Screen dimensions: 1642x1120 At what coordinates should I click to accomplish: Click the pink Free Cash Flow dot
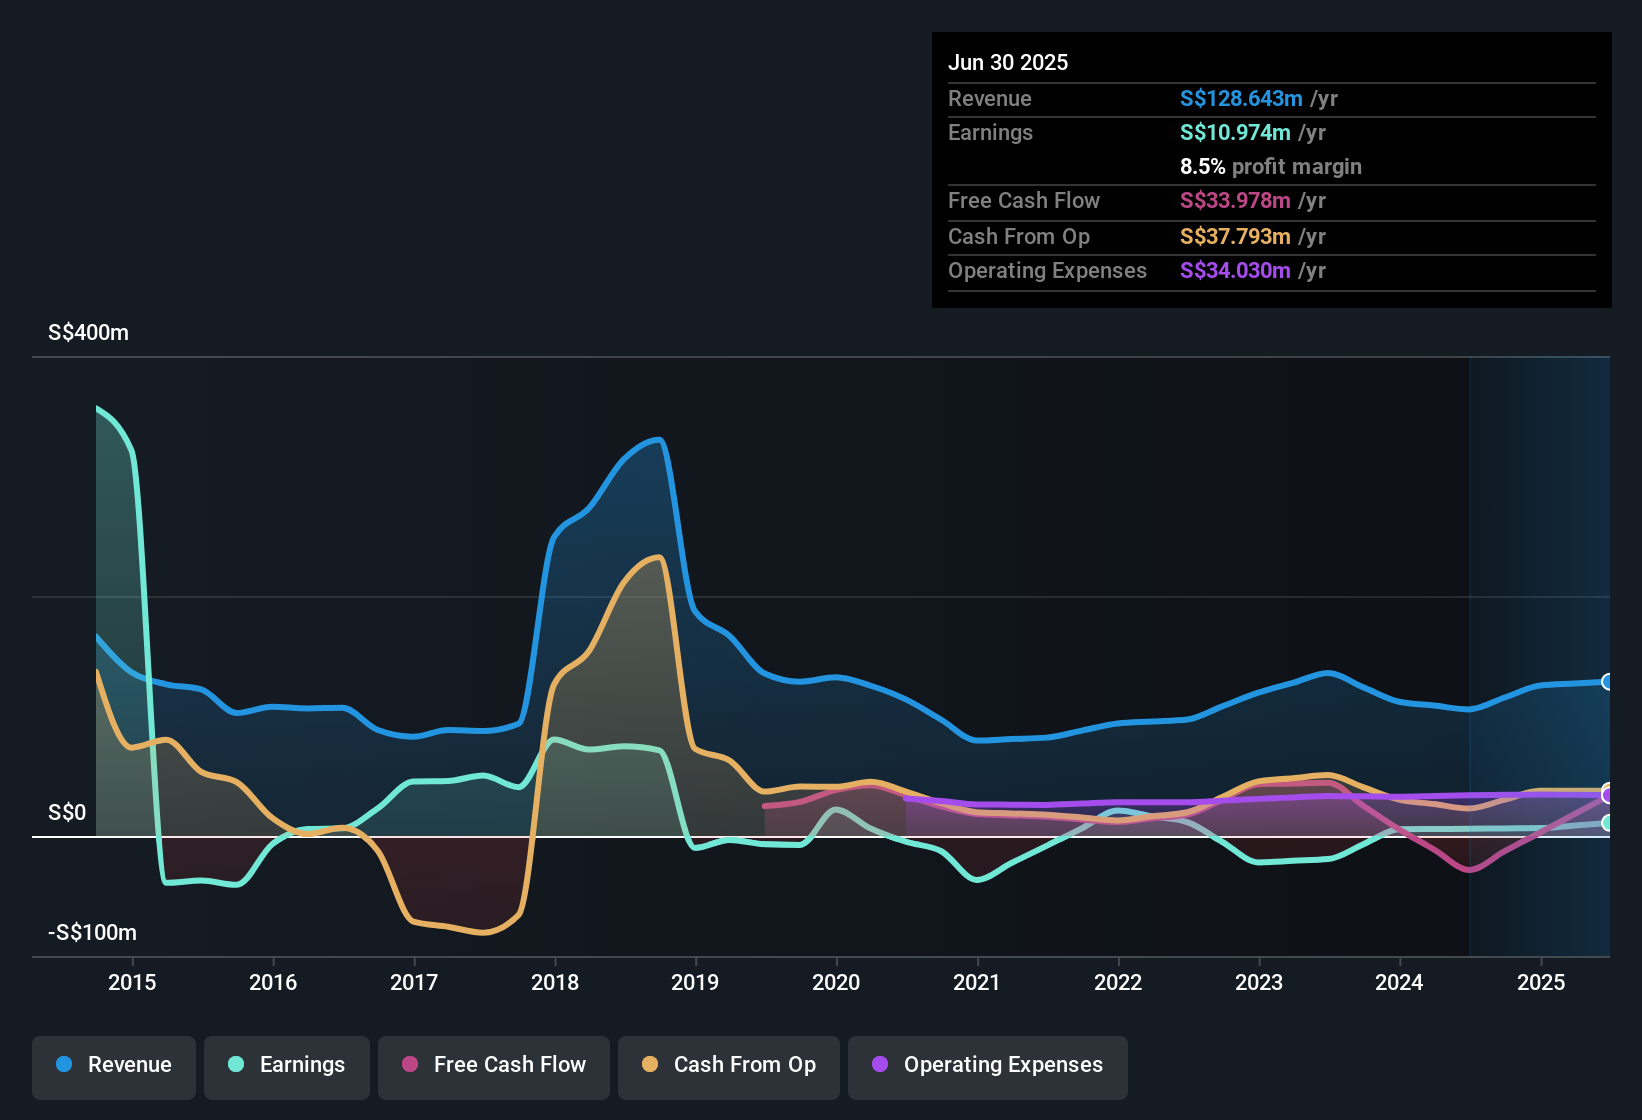pos(410,1064)
